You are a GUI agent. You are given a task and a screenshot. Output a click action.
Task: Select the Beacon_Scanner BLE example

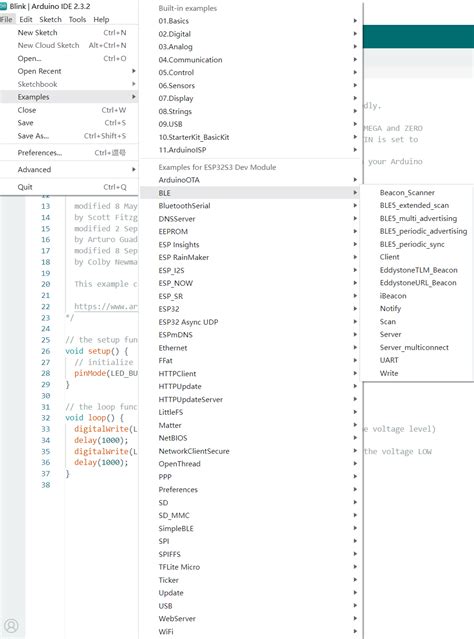click(x=407, y=192)
